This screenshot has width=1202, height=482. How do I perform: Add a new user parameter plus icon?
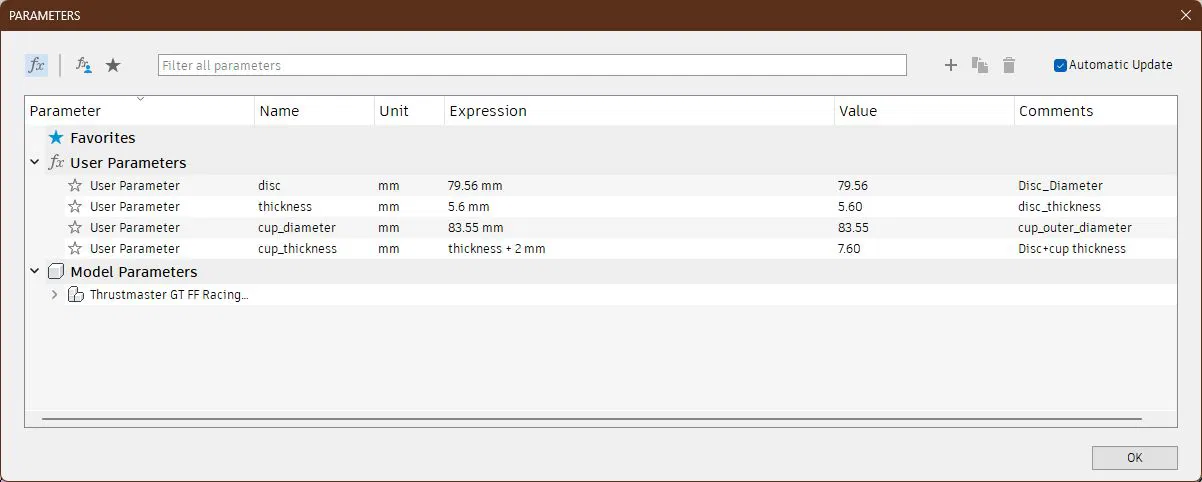click(x=951, y=65)
